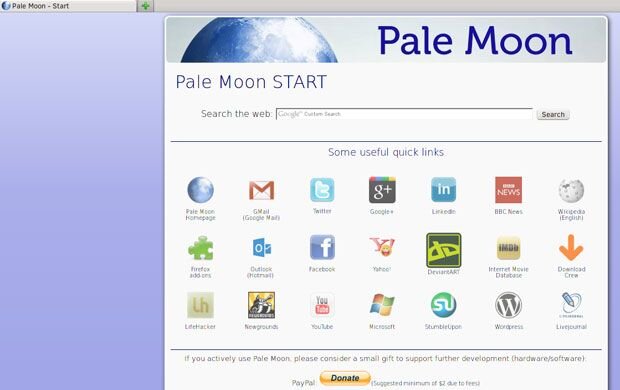Open the Wikipedia globe icon
Image resolution: width=620 pixels, height=390 pixels.
pyautogui.click(x=571, y=190)
